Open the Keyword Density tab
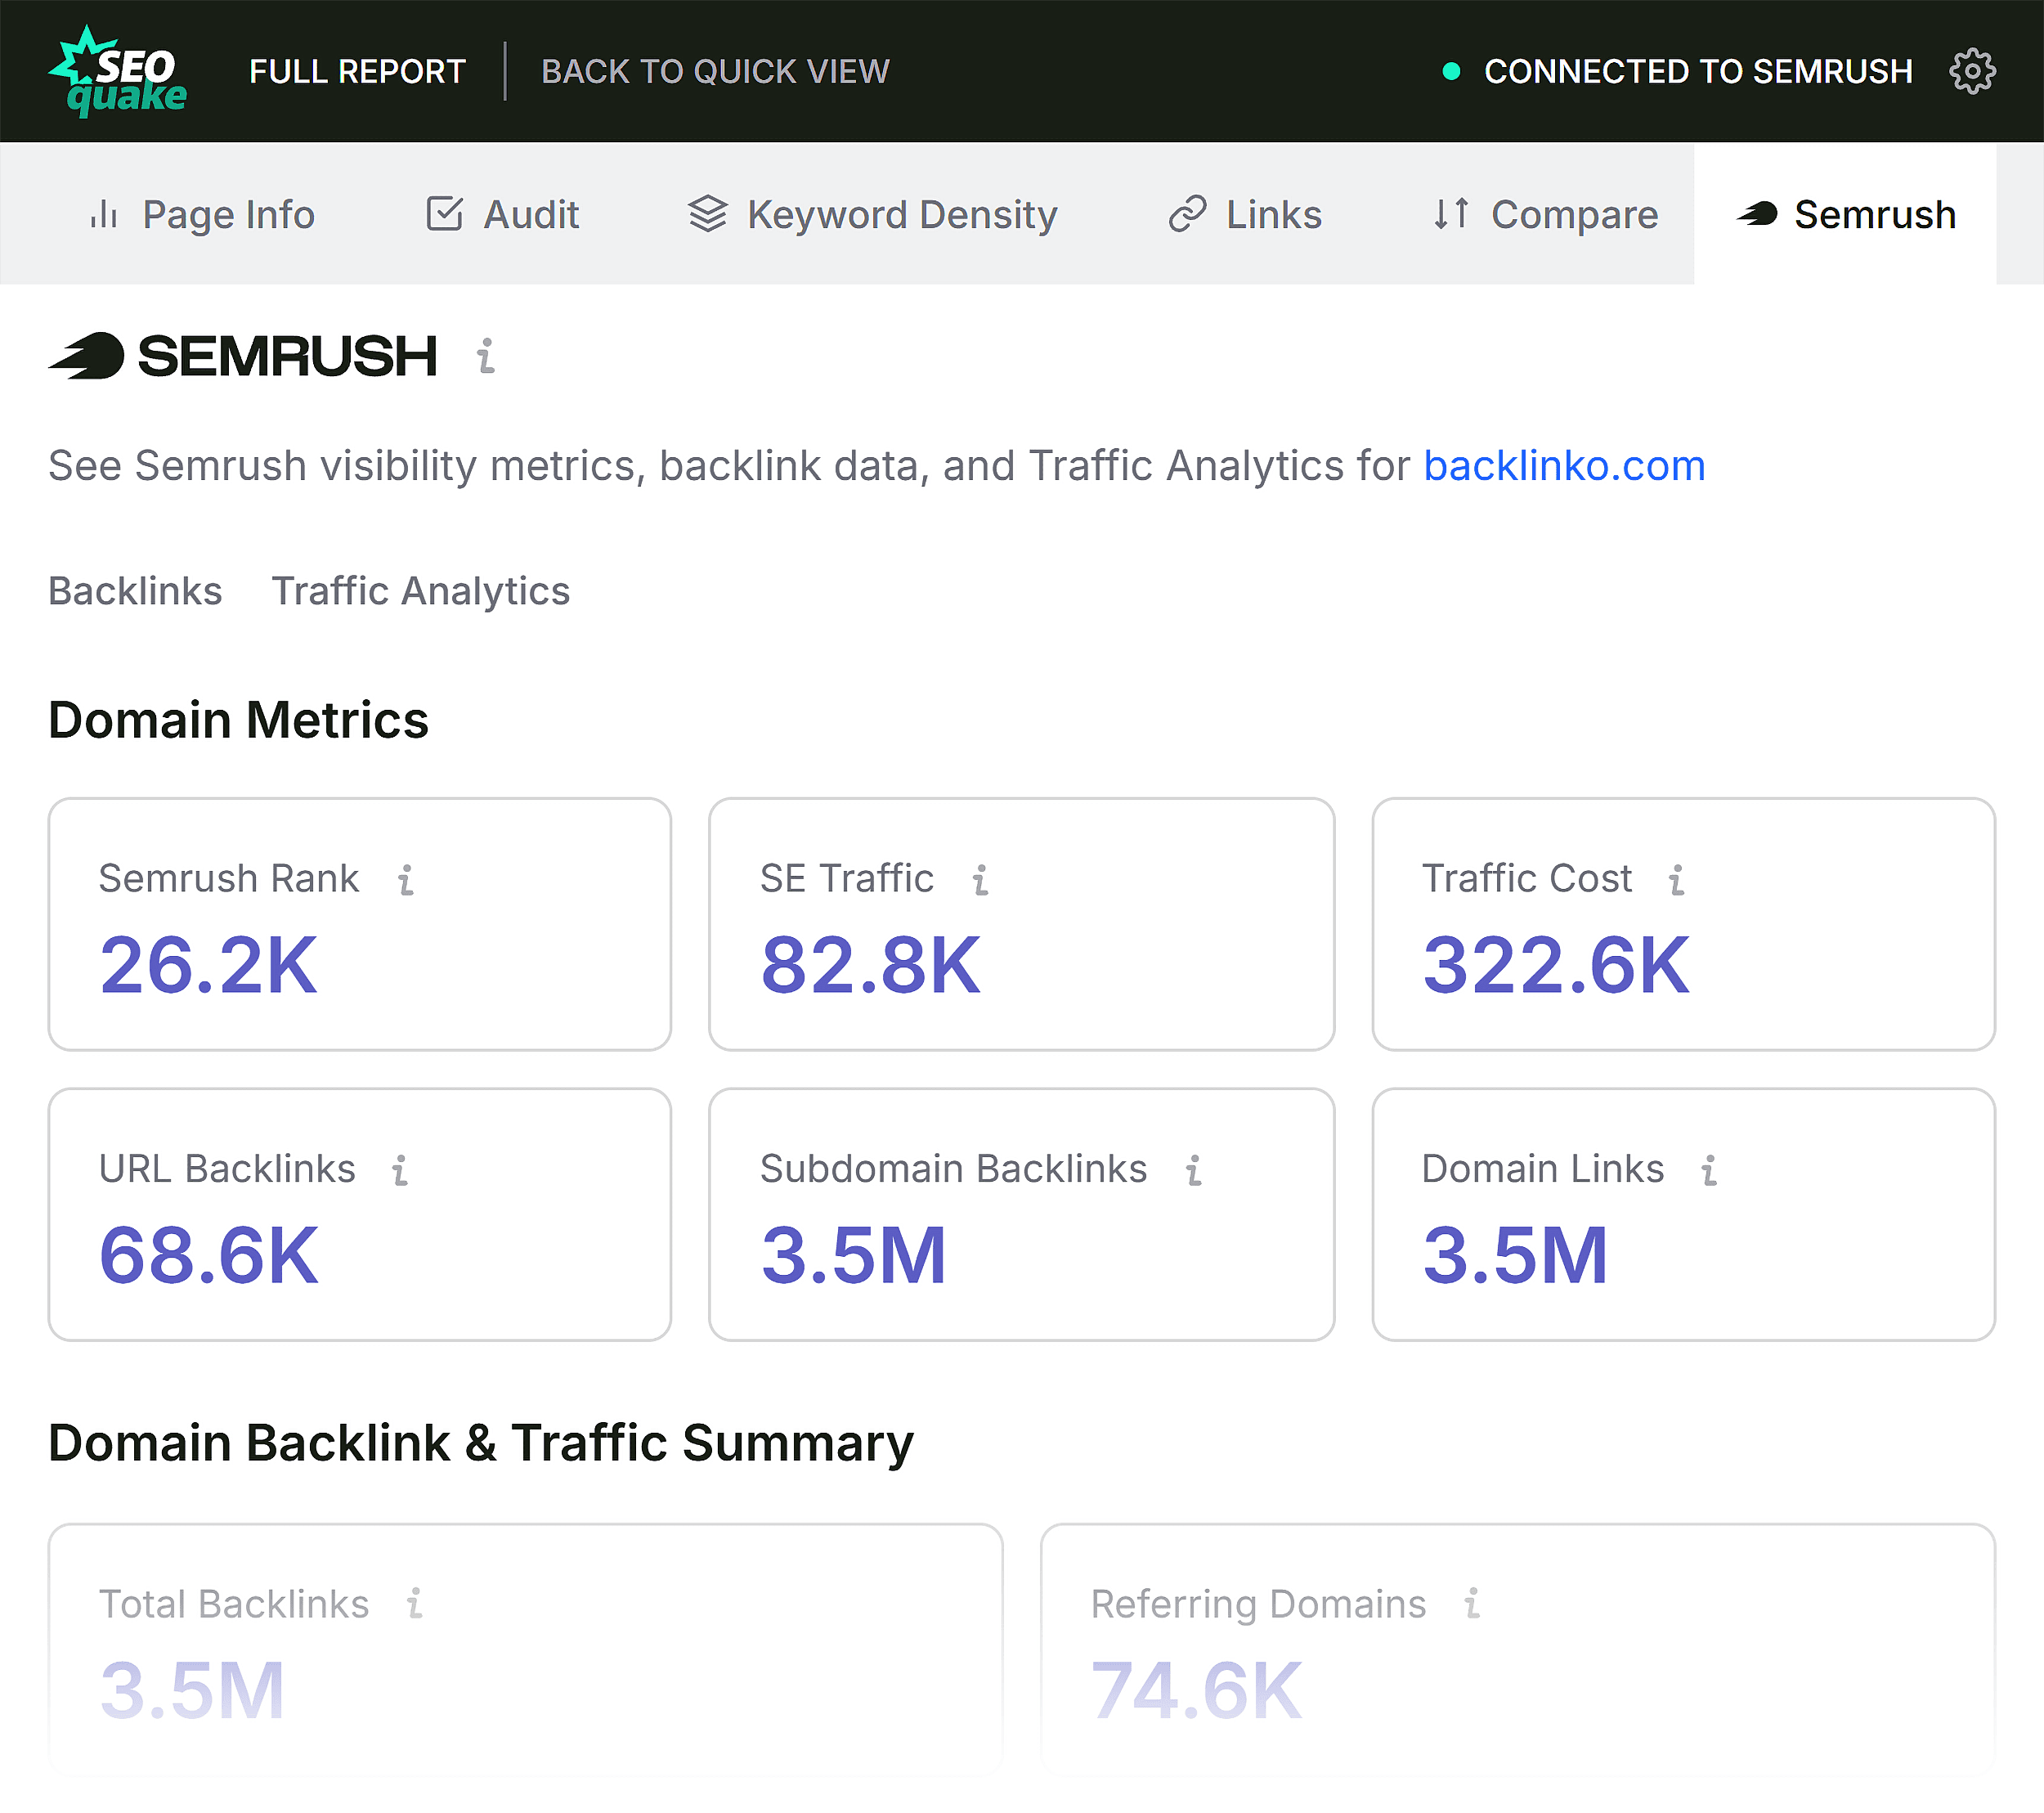The height and width of the screenshot is (1813, 2044). click(x=873, y=214)
